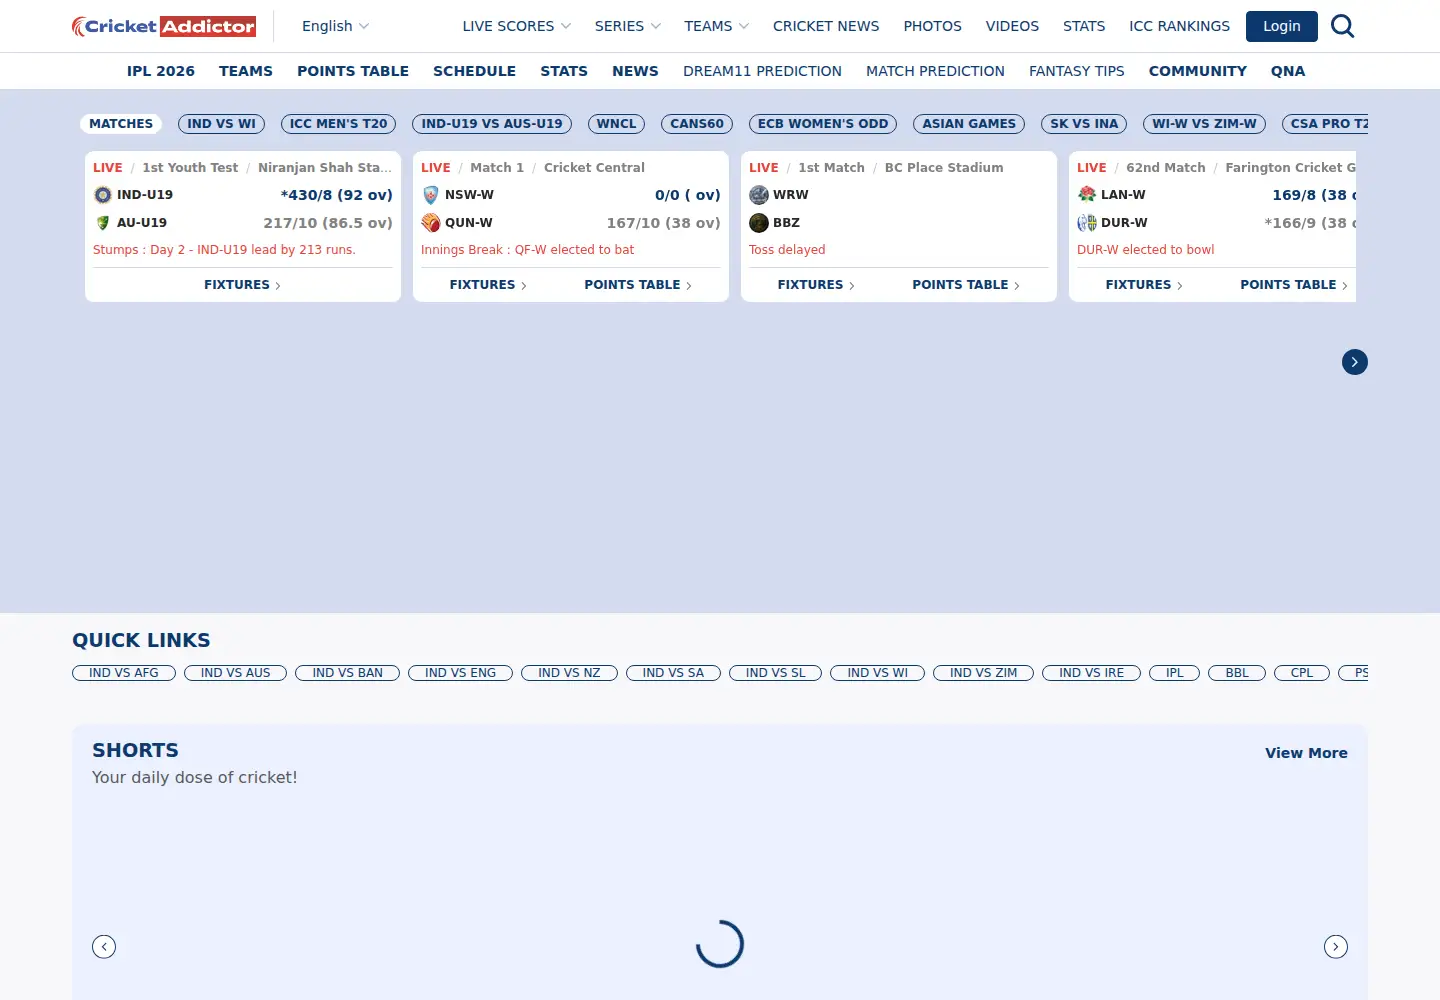Open the SCHEDULE menu item

[x=474, y=71]
